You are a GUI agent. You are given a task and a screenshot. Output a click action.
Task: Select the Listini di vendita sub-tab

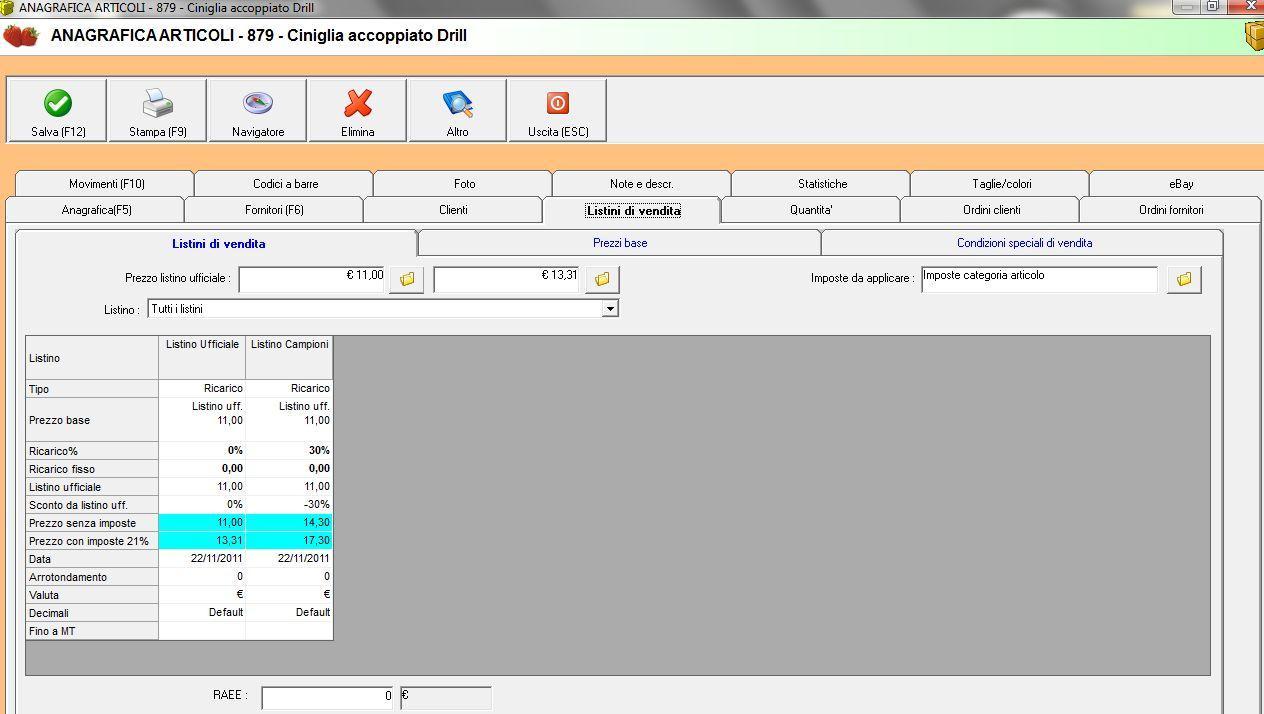point(218,243)
